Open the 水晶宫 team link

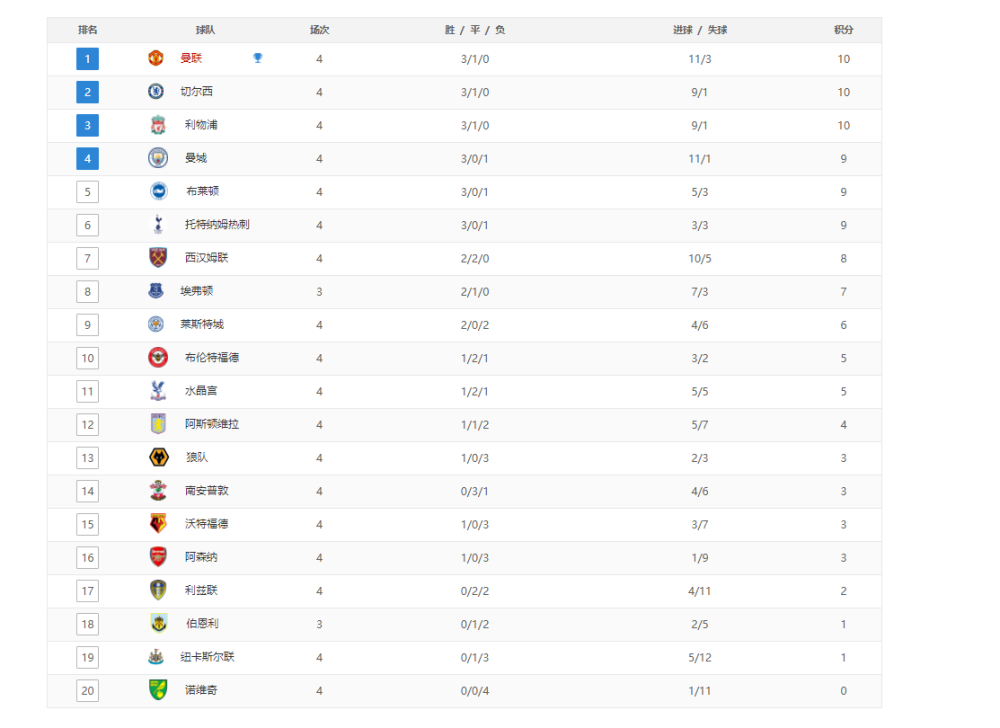[201, 391]
